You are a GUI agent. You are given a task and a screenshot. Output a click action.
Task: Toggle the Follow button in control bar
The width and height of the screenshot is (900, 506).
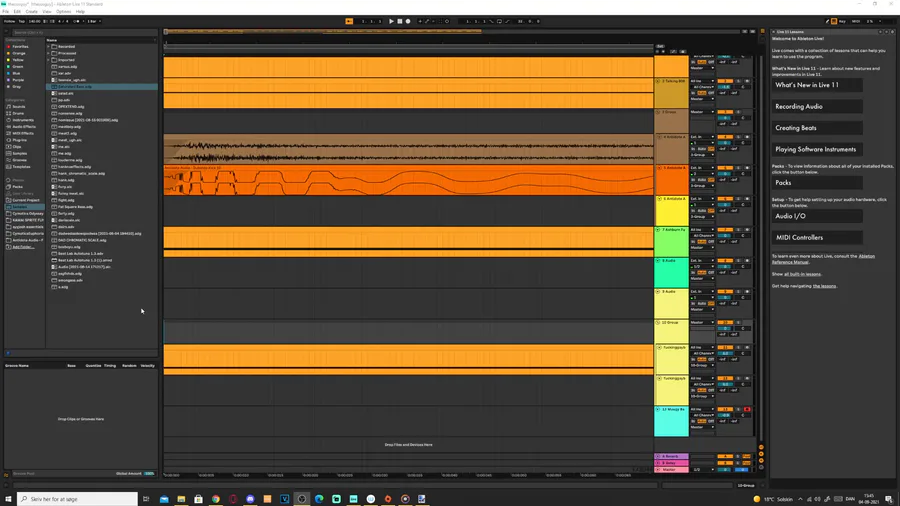9,21
